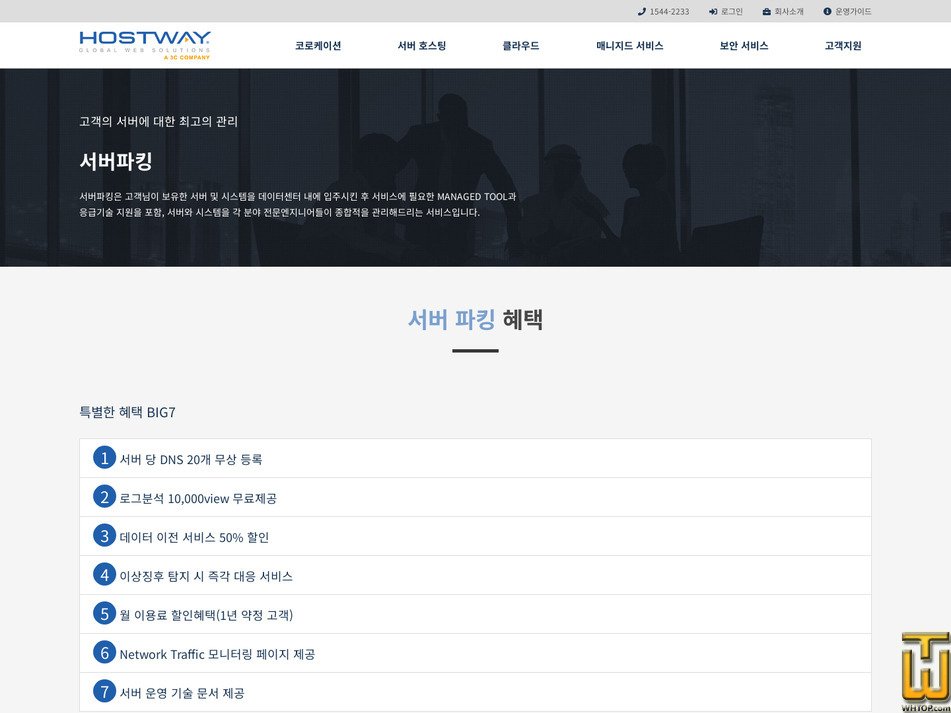The width and height of the screenshot is (951, 713).
Task: Click the tagline 고객의 서버에 대한 최고의 관리
Action: (158, 121)
